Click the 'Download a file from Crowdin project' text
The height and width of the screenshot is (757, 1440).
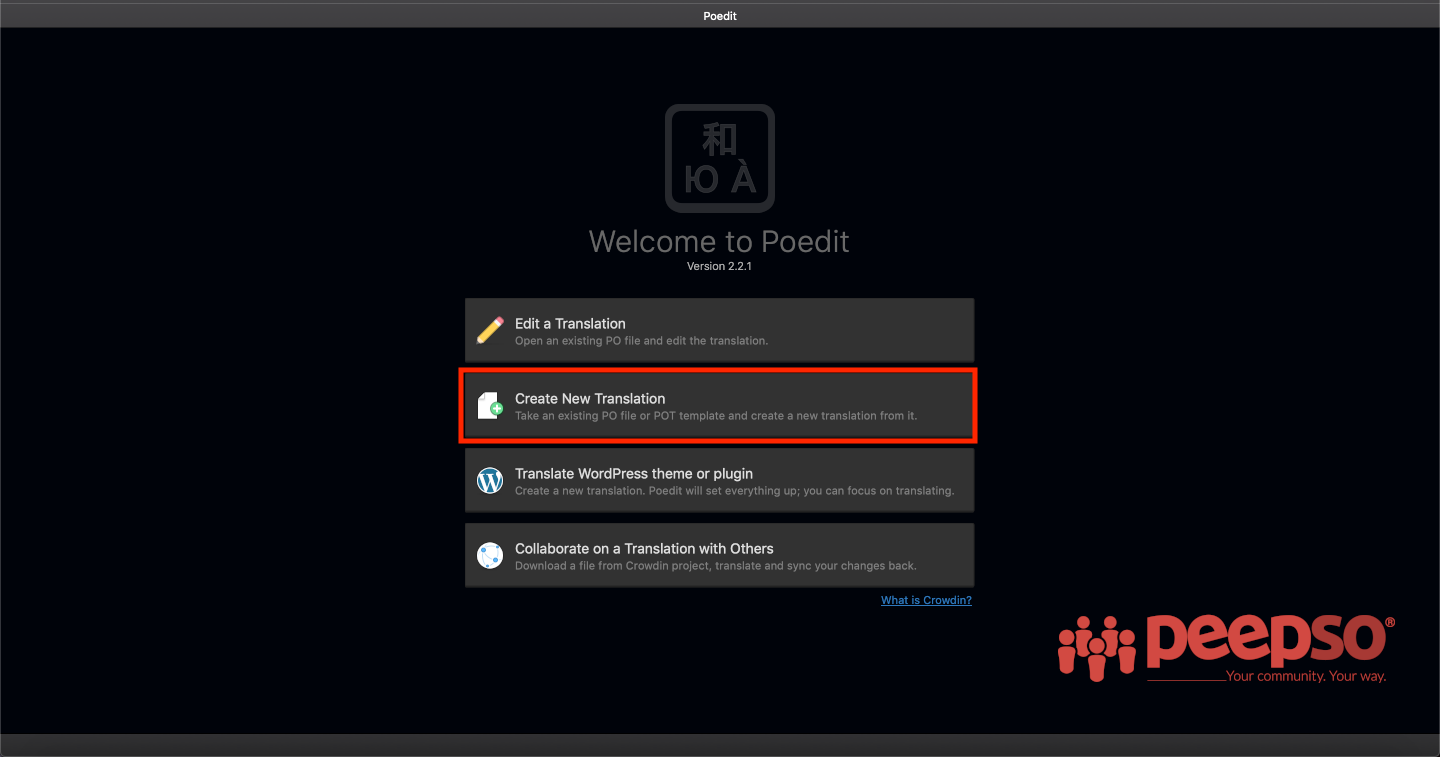[x=715, y=566]
